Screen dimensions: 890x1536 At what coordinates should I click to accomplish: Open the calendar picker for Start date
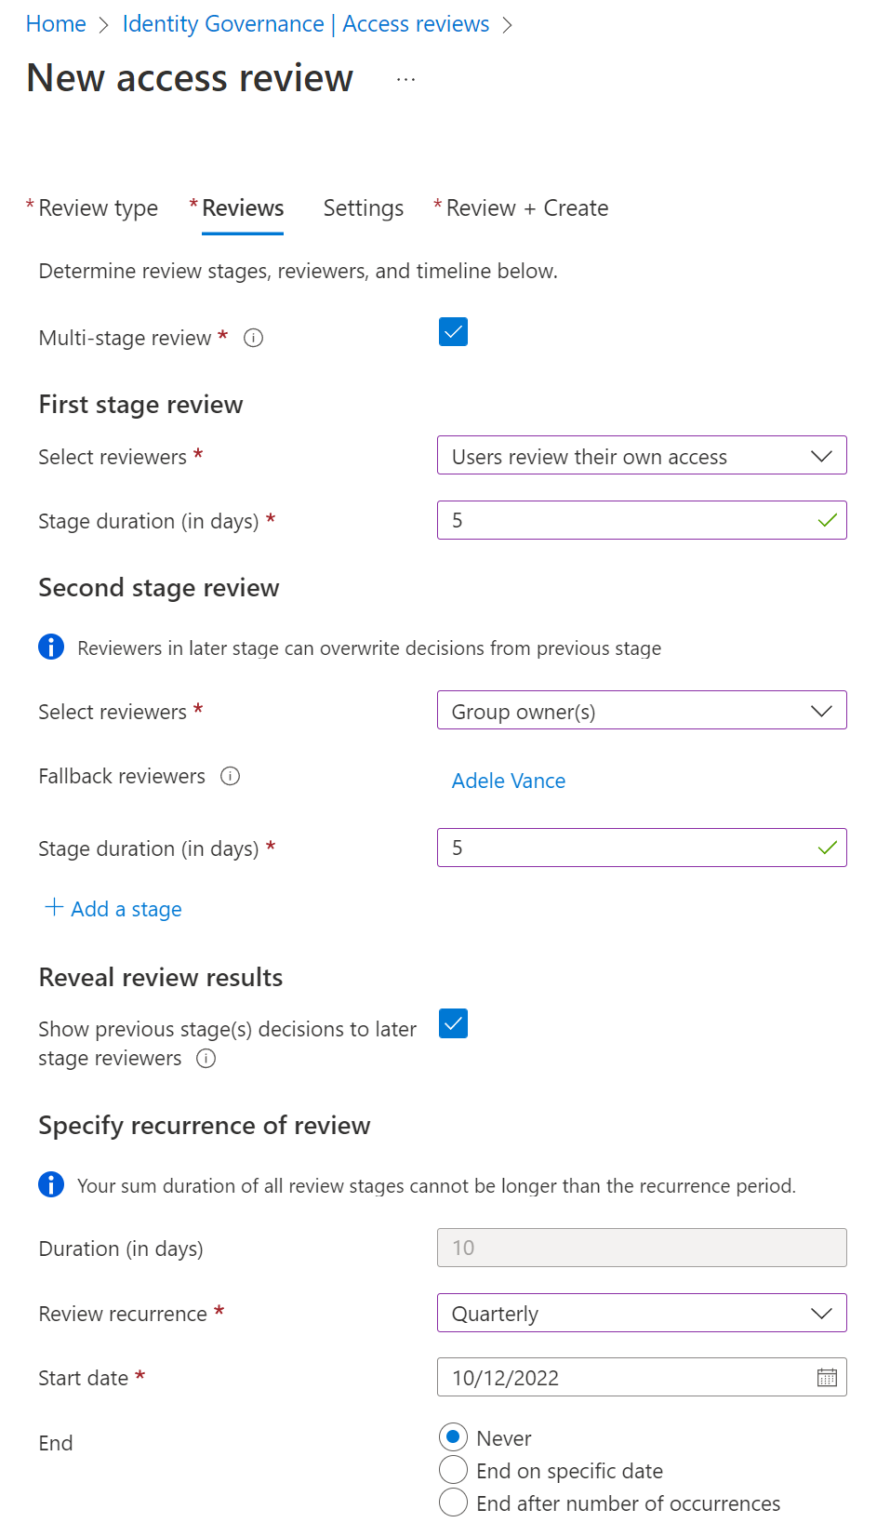pyautogui.click(x=826, y=1377)
